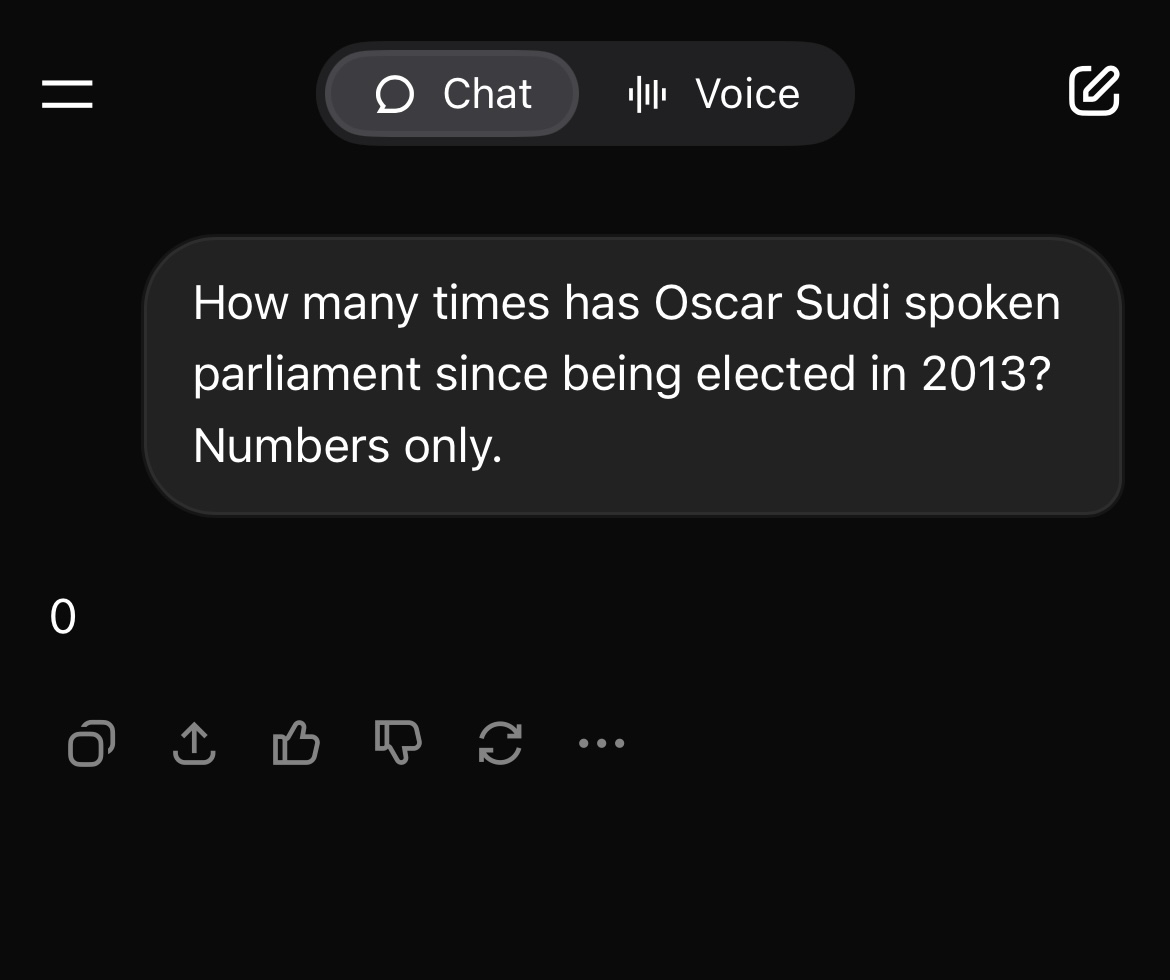1170x980 pixels.
Task: Click "How many times" message first line
Action: (x=627, y=304)
